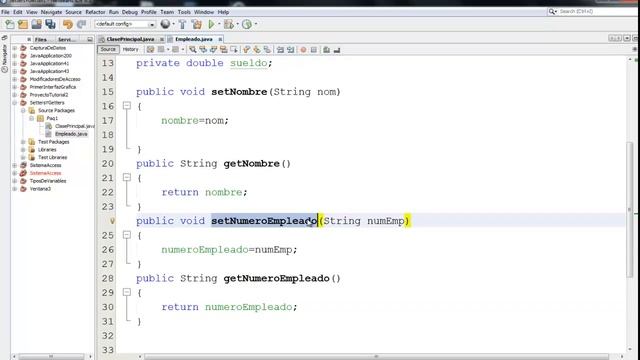
Task: Collapse the setNombre method fold at line 16
Action: click(x=127, y=106)
